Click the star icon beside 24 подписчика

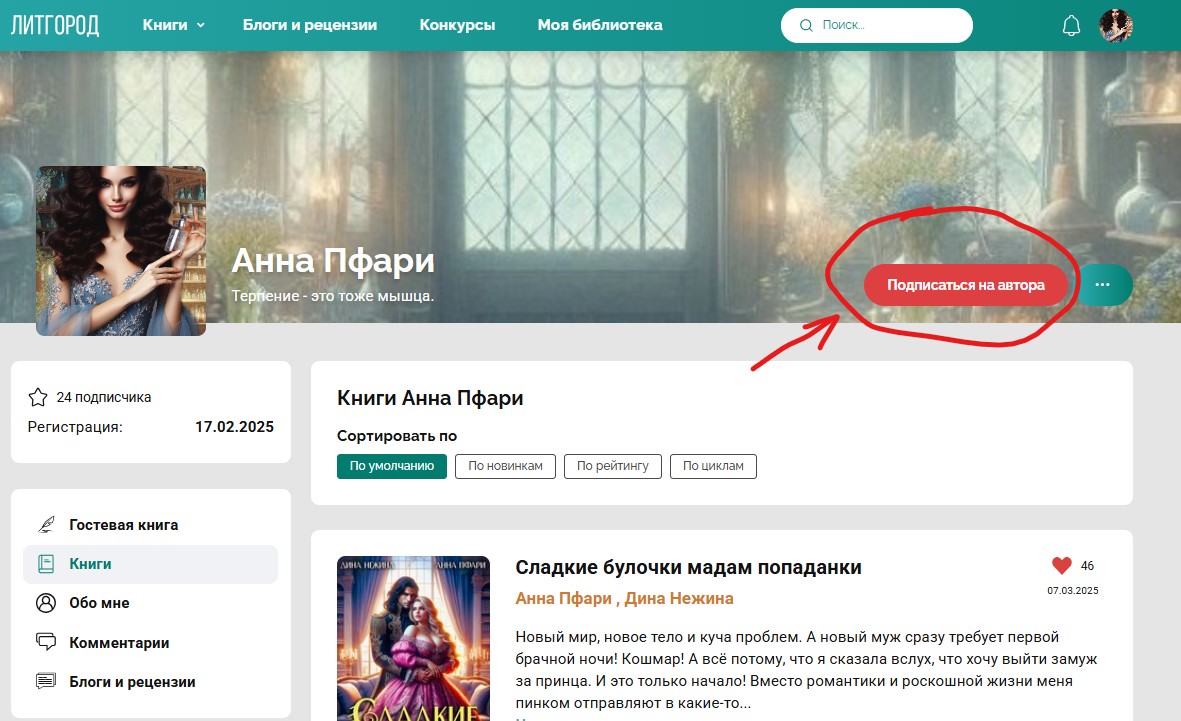(38, 397)
